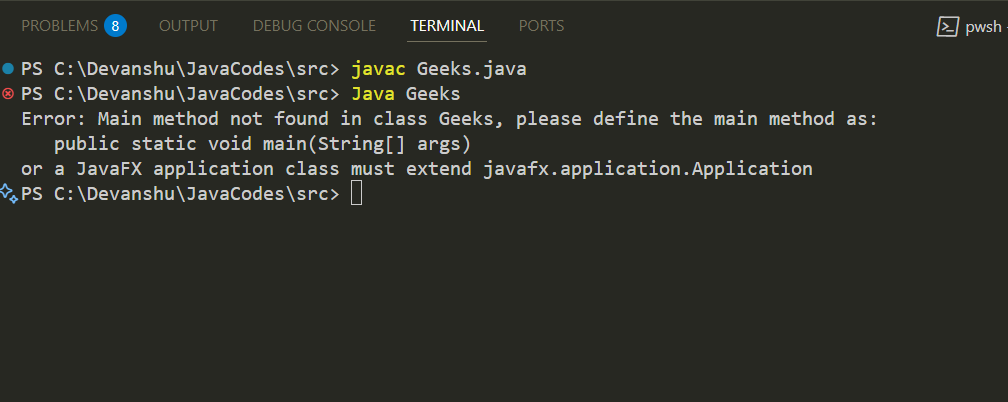The width and height of the screenshot is (1008, 402).
Task: Click the sparkle icon beside the current prompt
Action: pyautogui.click(x=8, y=193)
